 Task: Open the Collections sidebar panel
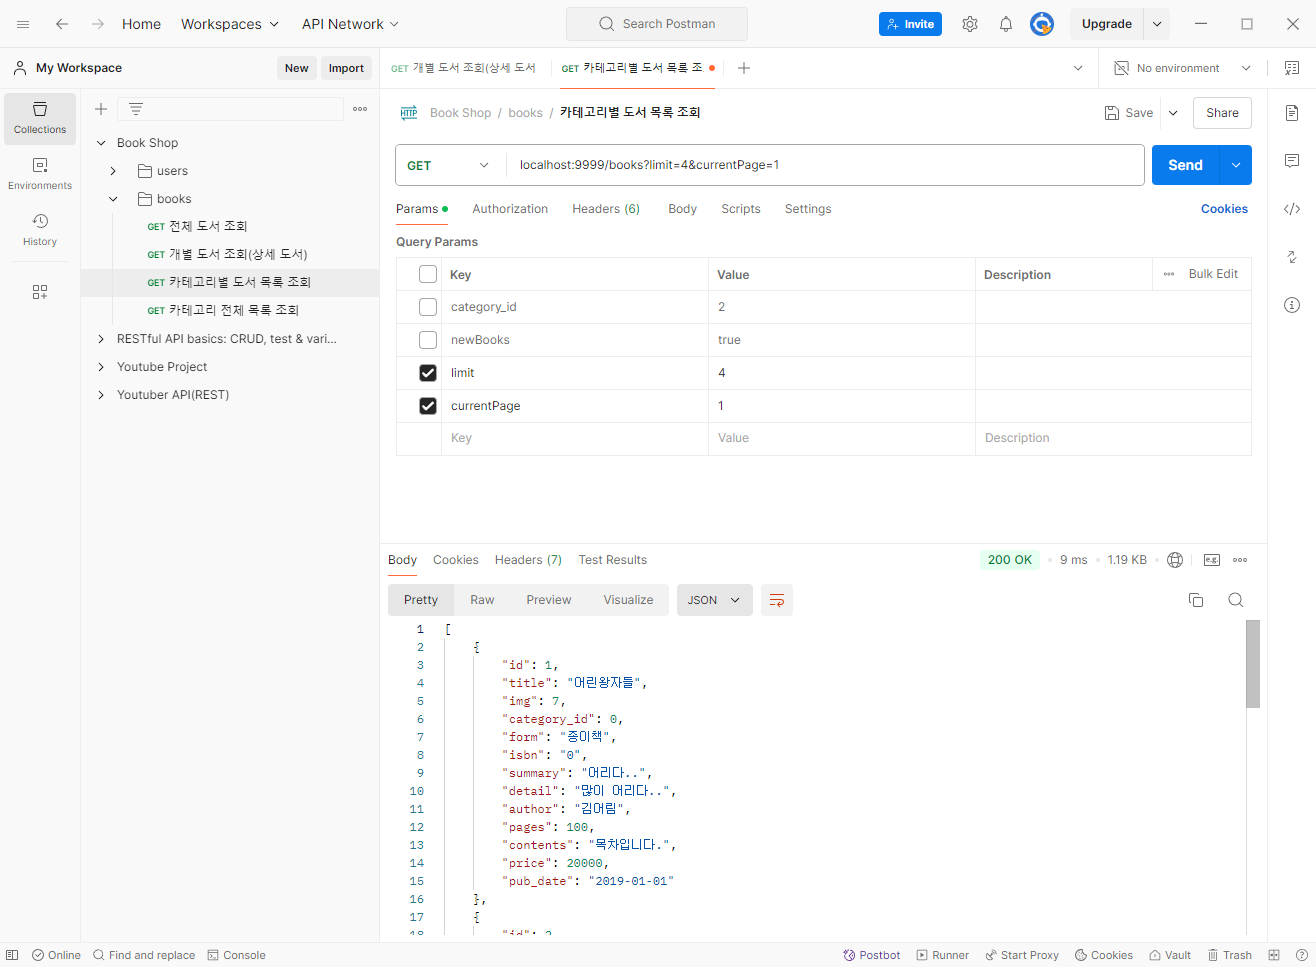coord(40,118)
